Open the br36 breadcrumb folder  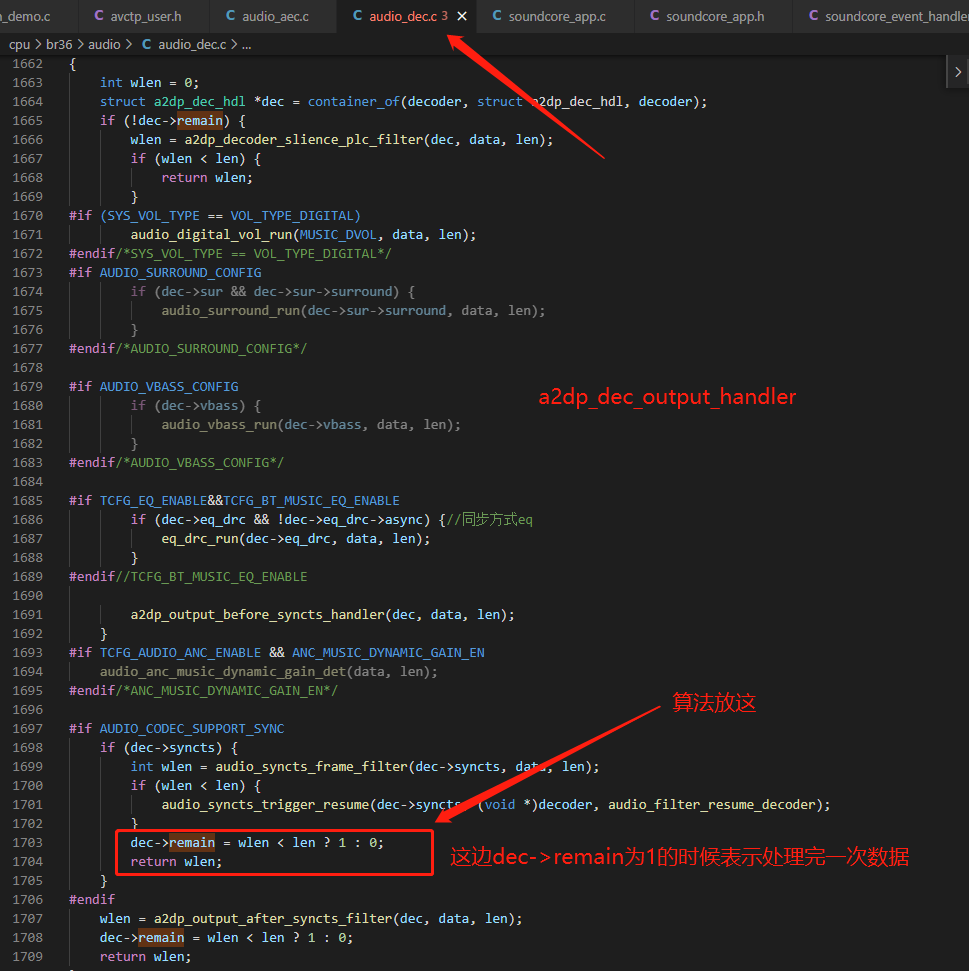[x=59, y=45]
